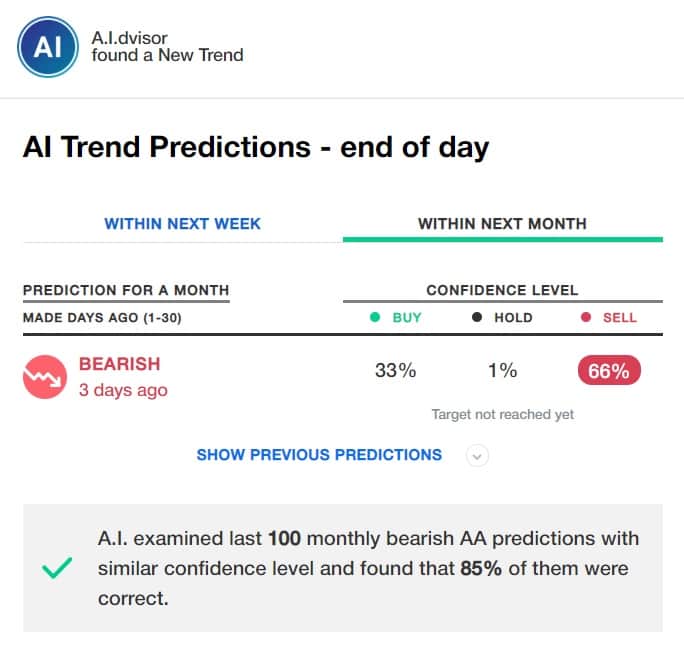
Task: Click the red 66% sell confidence badge
Action: click(x=608, y=372)
